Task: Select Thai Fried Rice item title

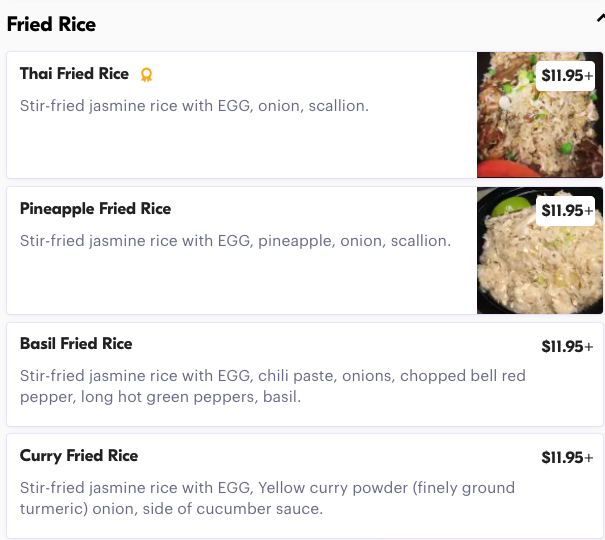Action: pyautogui.click(x=75, y=74)
